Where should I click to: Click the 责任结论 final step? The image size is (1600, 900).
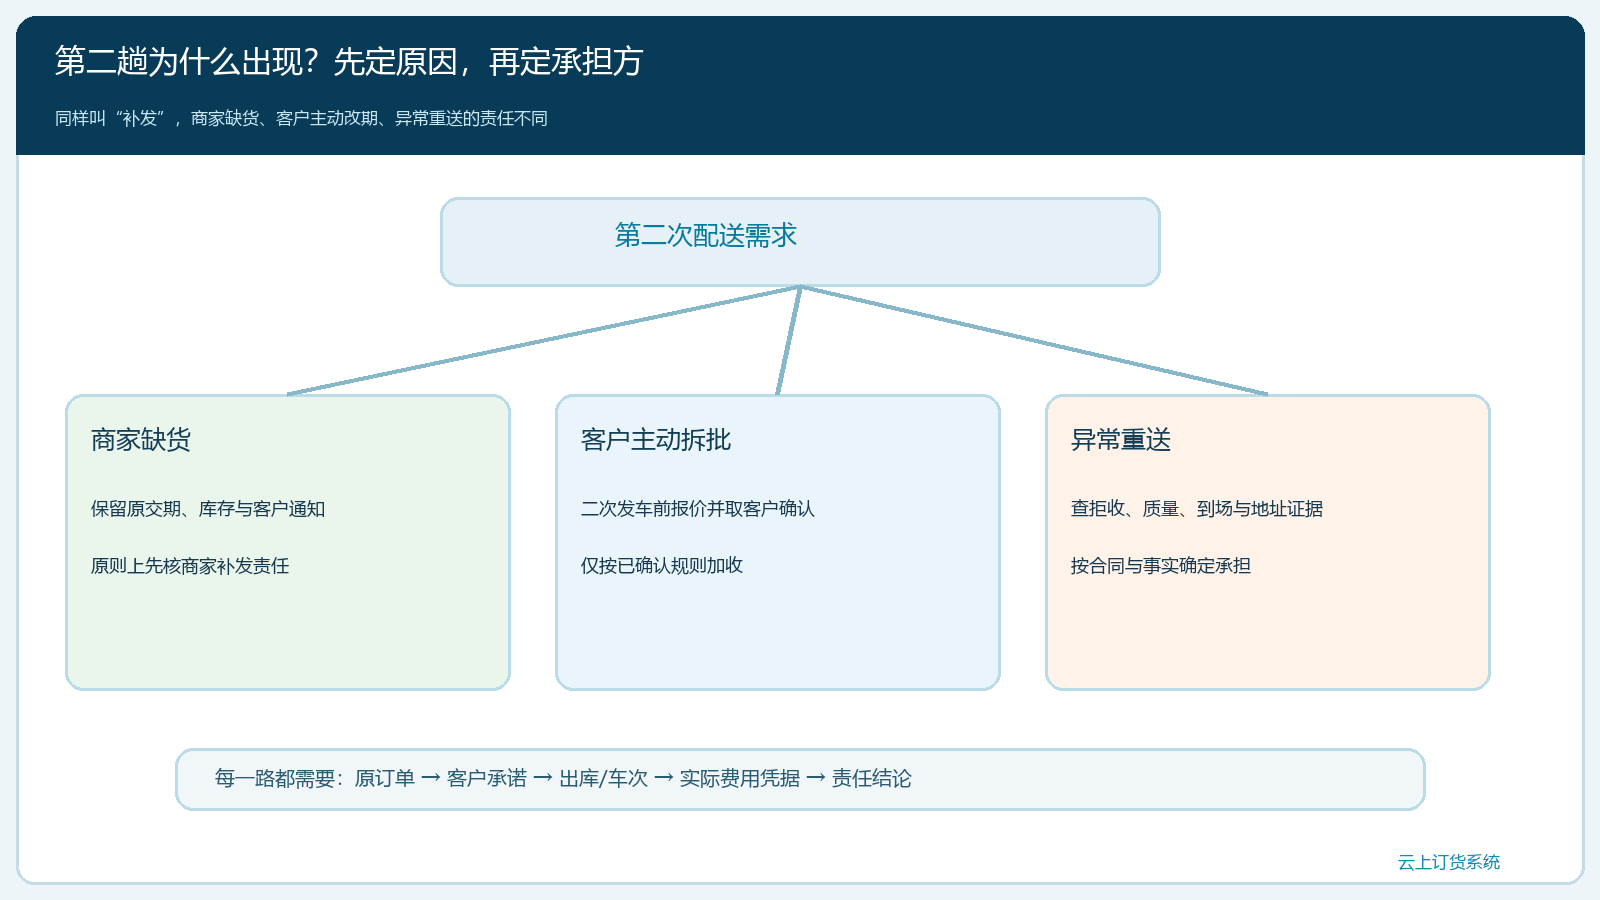[x=872, y=778]
